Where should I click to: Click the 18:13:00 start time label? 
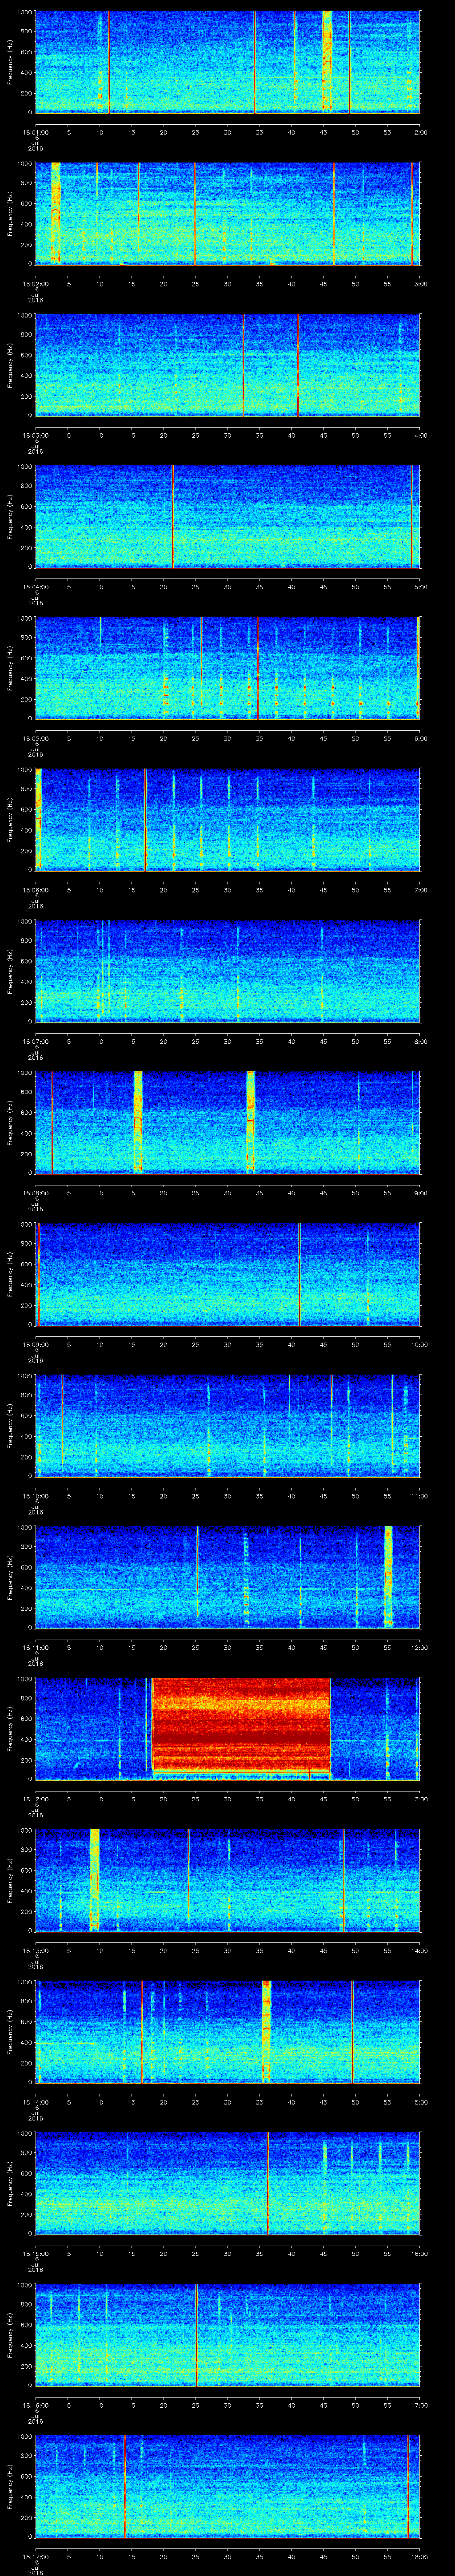[35, 1950]
